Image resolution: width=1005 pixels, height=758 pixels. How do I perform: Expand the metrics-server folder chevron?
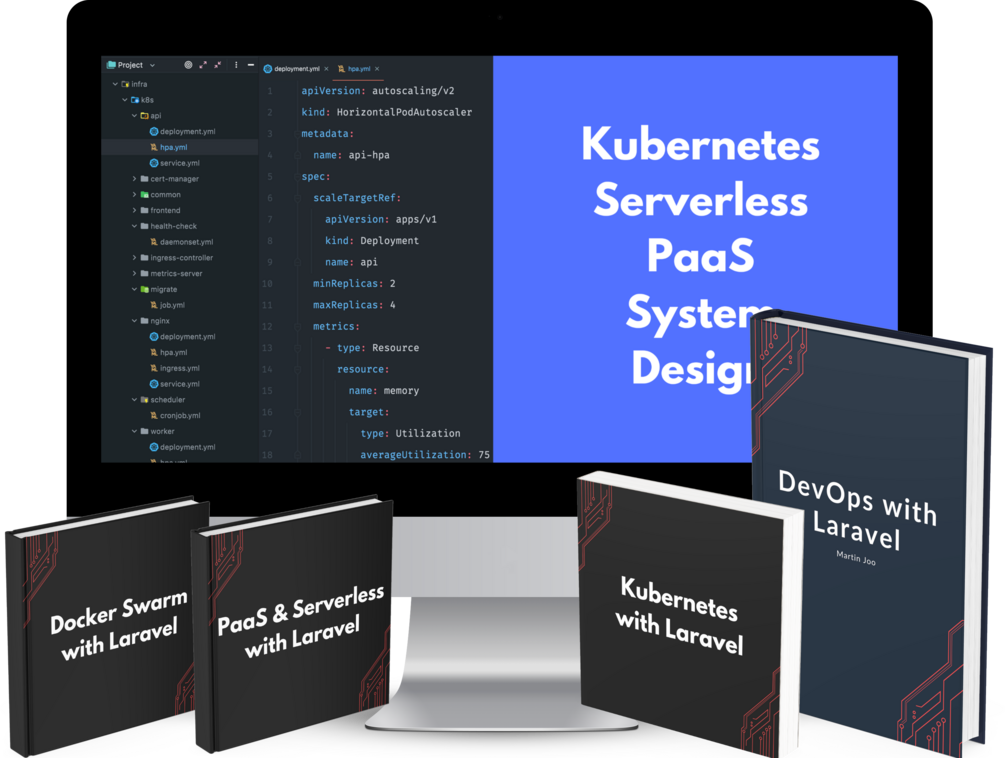[135, 274]
